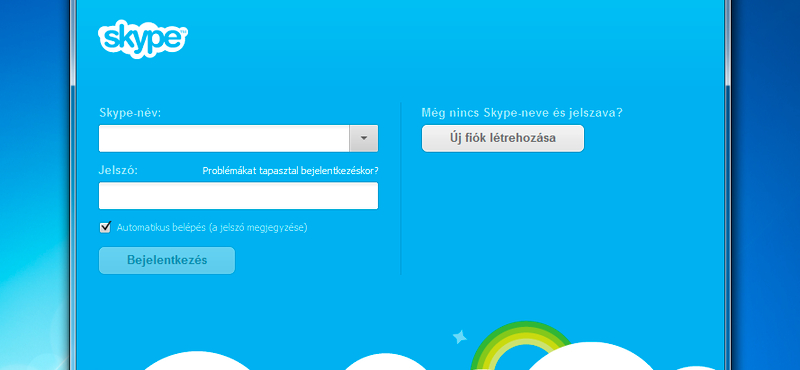Open the Skype-név dropdown arrow
Image resolution: width=800 pixels, height=370 pixels.
pyautogui.click(x=364, y=138)
